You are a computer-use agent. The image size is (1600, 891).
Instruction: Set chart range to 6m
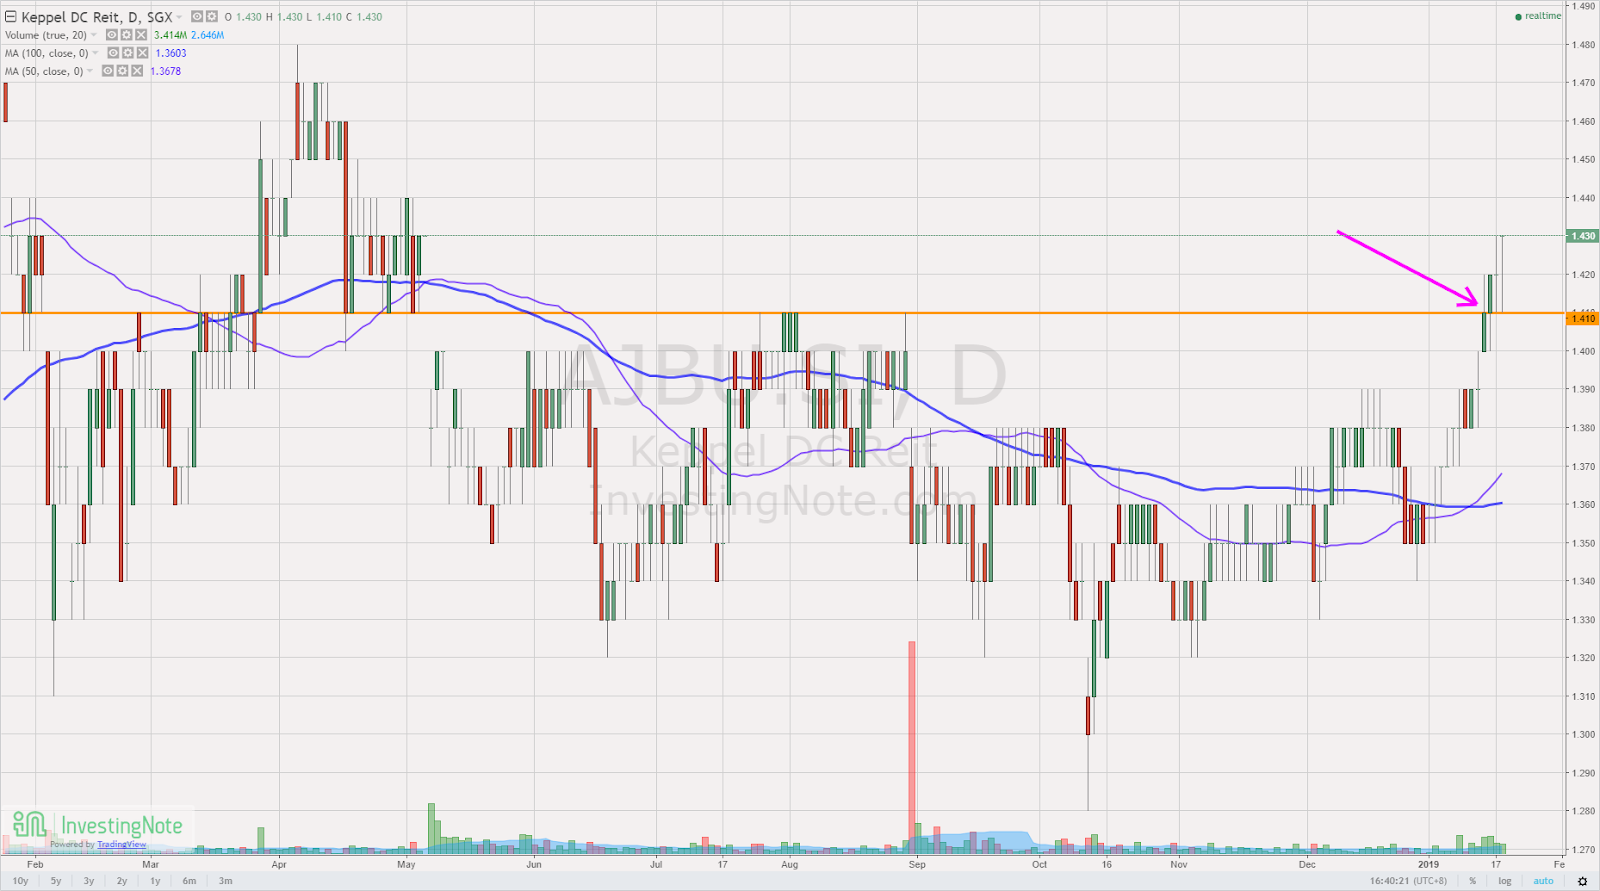click(x=189, y=881)
